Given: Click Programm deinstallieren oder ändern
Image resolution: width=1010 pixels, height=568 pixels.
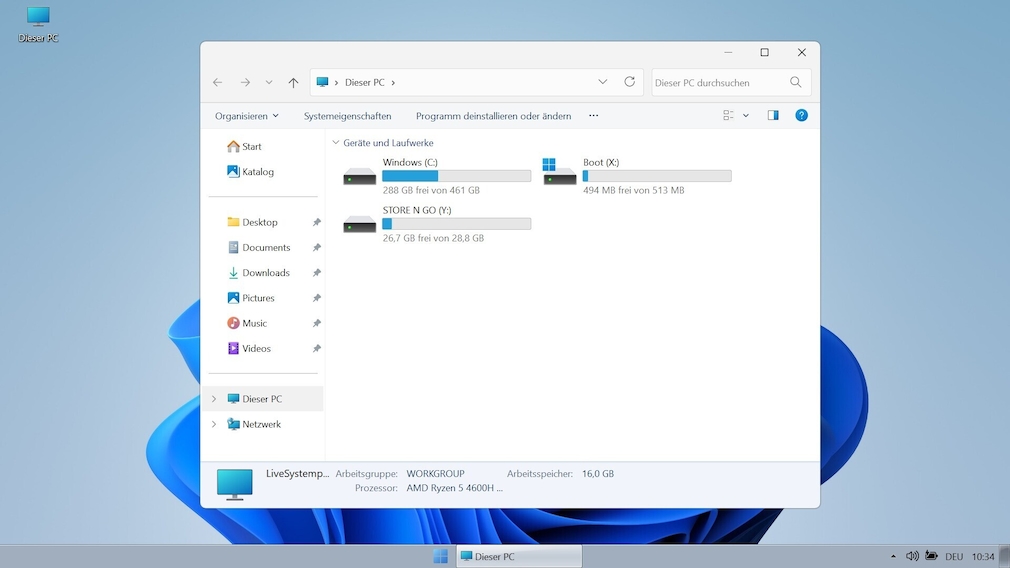Looking at the screenshot, I should pos(493,116).
